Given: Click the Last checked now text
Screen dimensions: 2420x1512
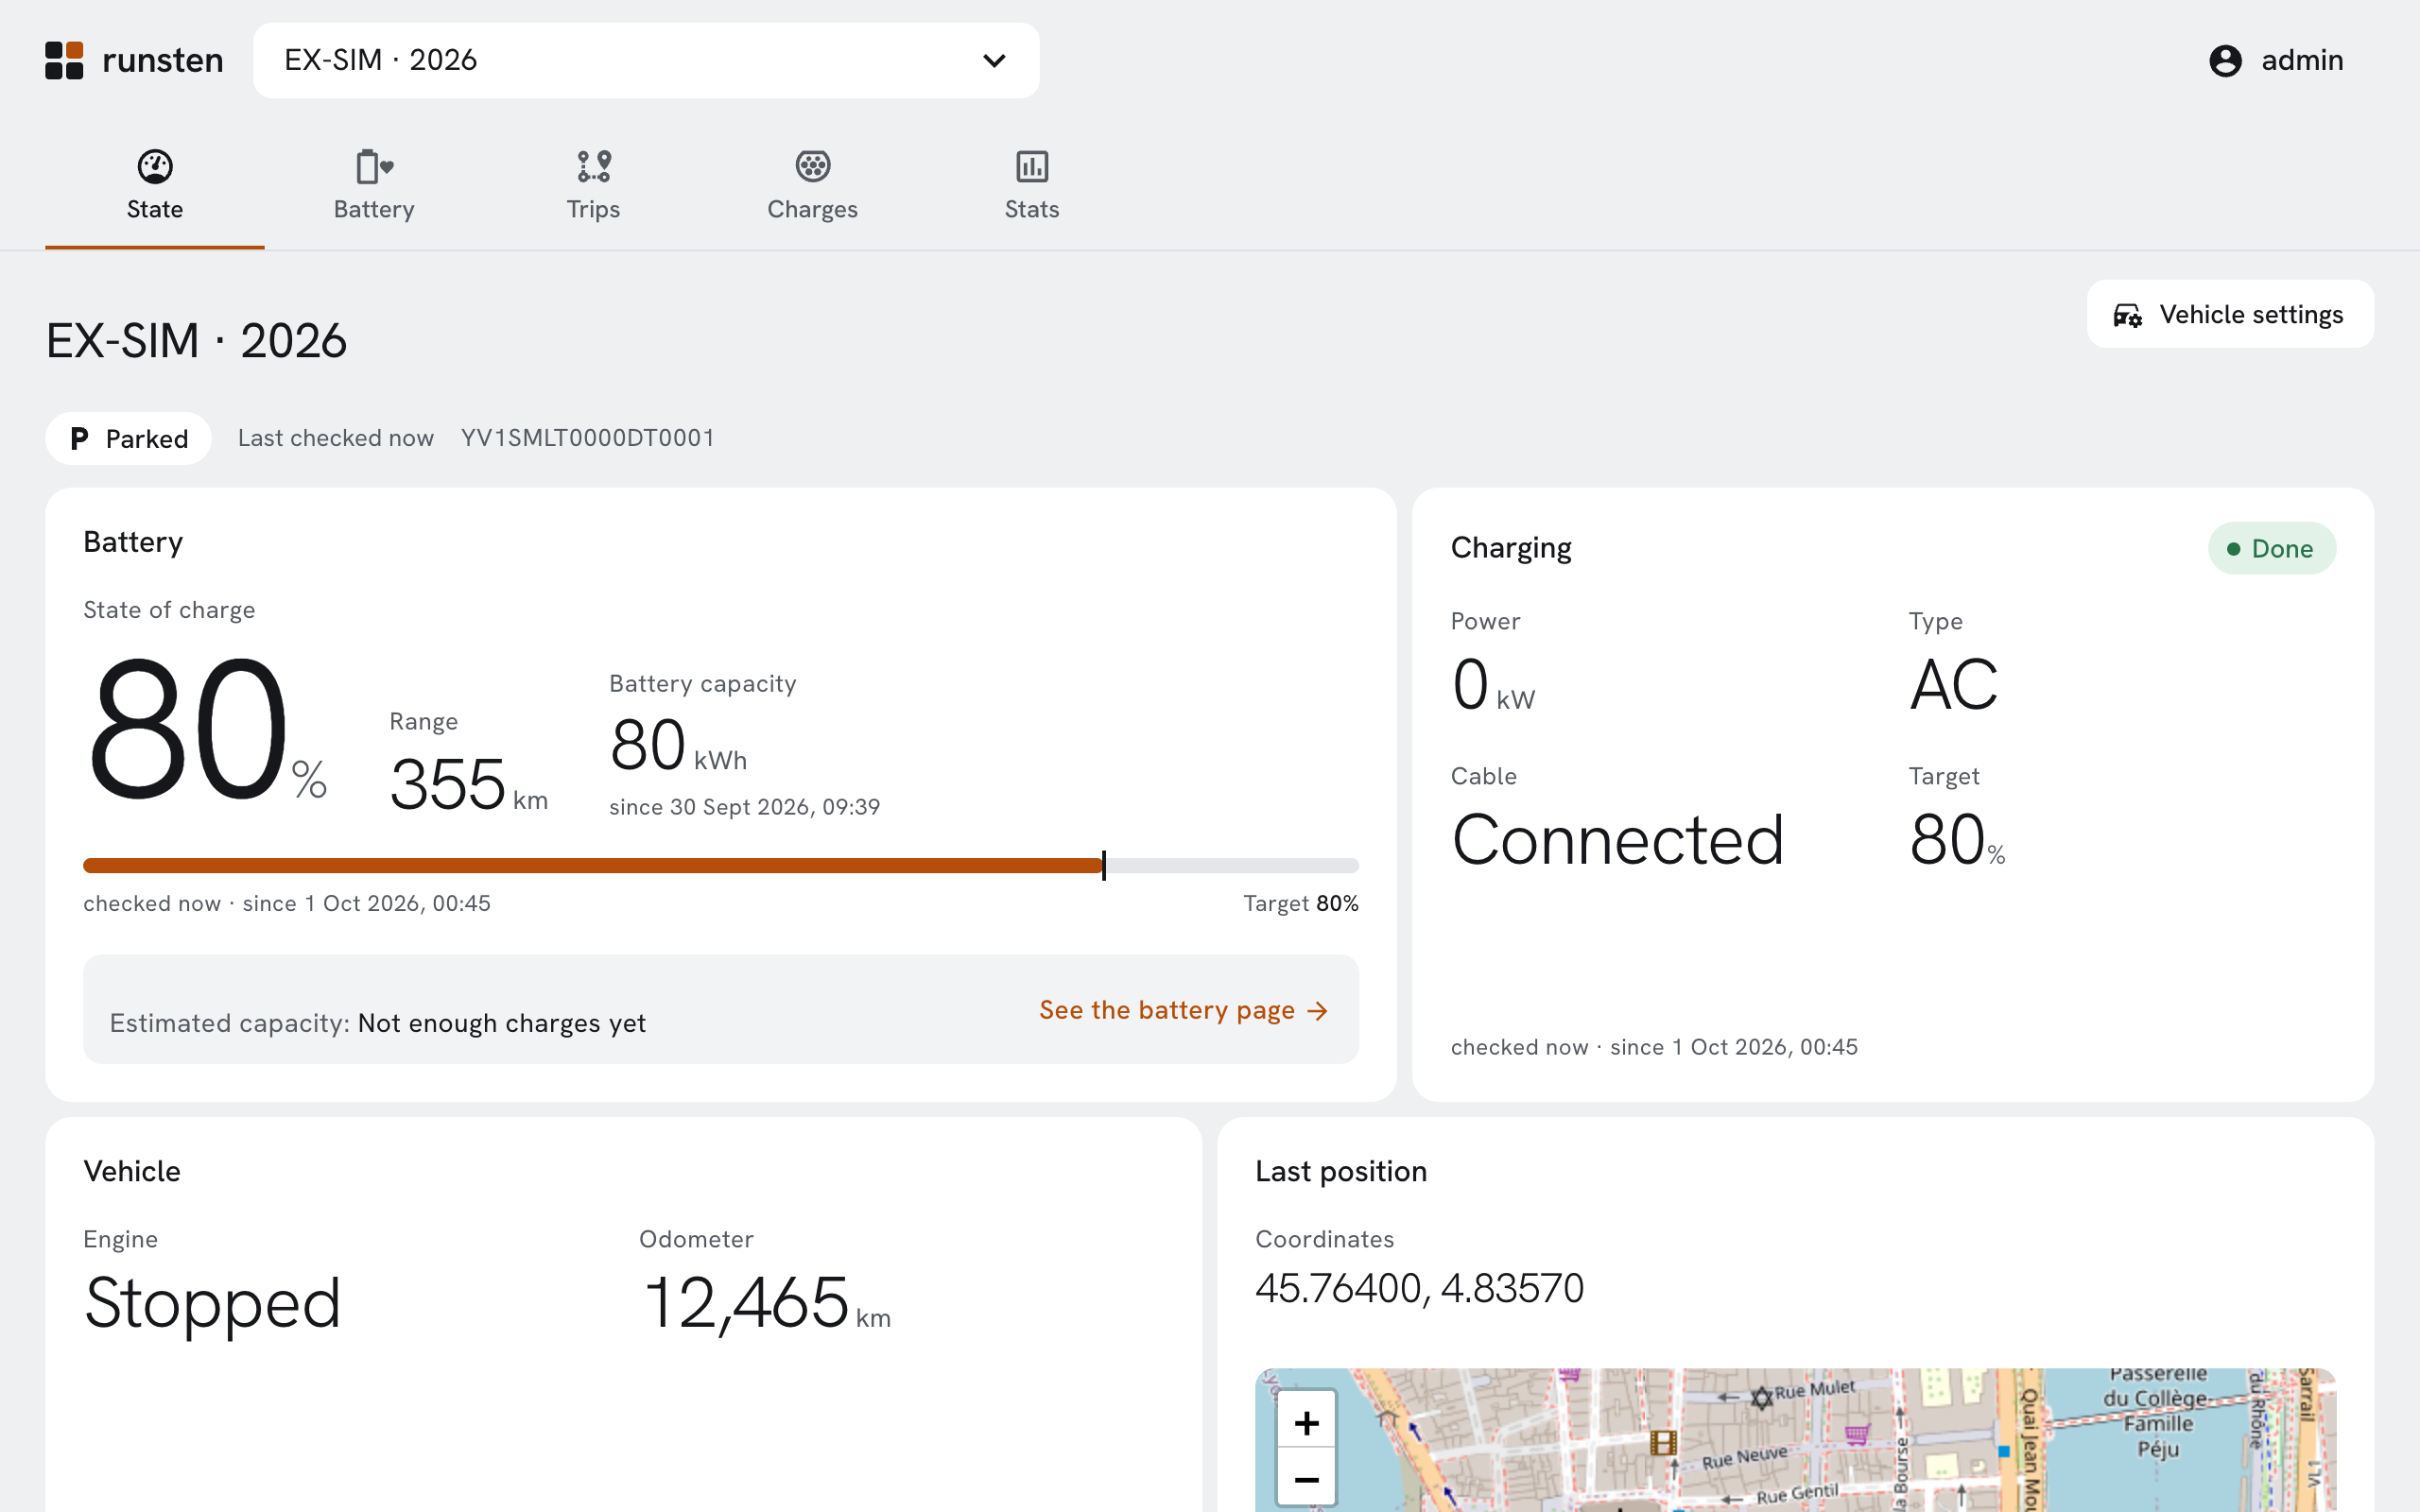Looking at the screenshot, I should point(336,438).
